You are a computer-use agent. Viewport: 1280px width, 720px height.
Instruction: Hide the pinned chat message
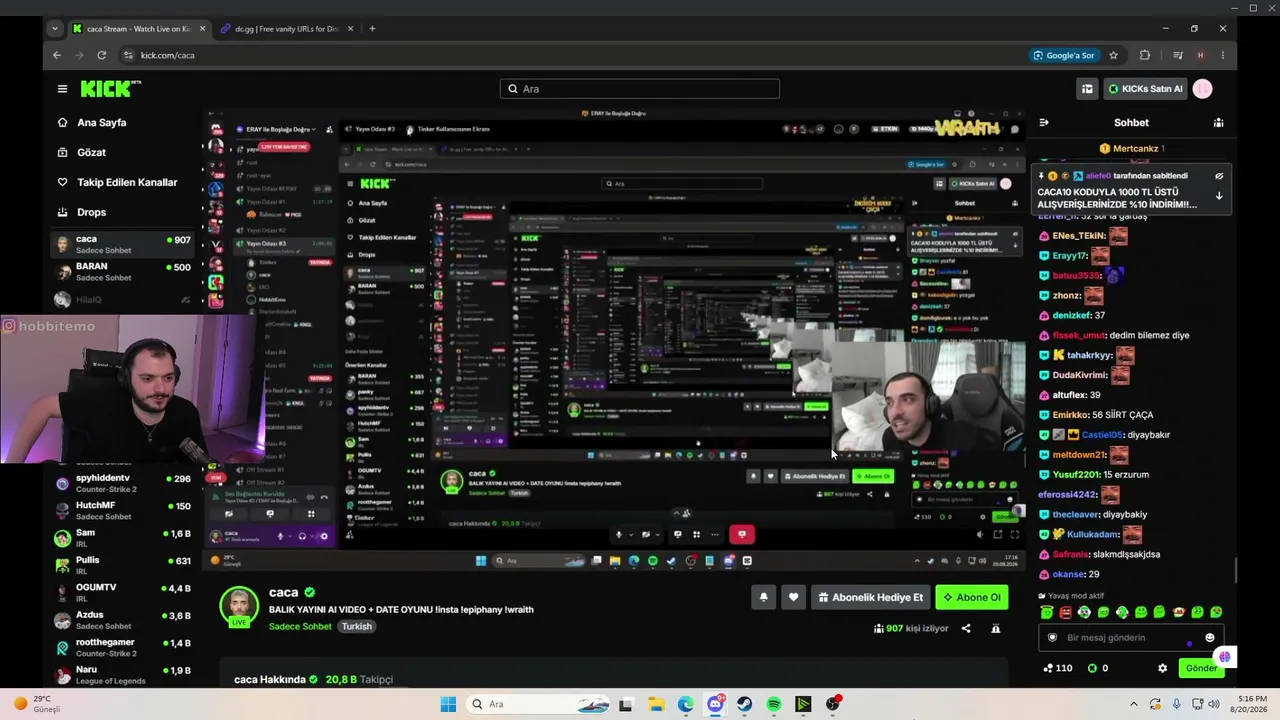tap(1219, 176)
